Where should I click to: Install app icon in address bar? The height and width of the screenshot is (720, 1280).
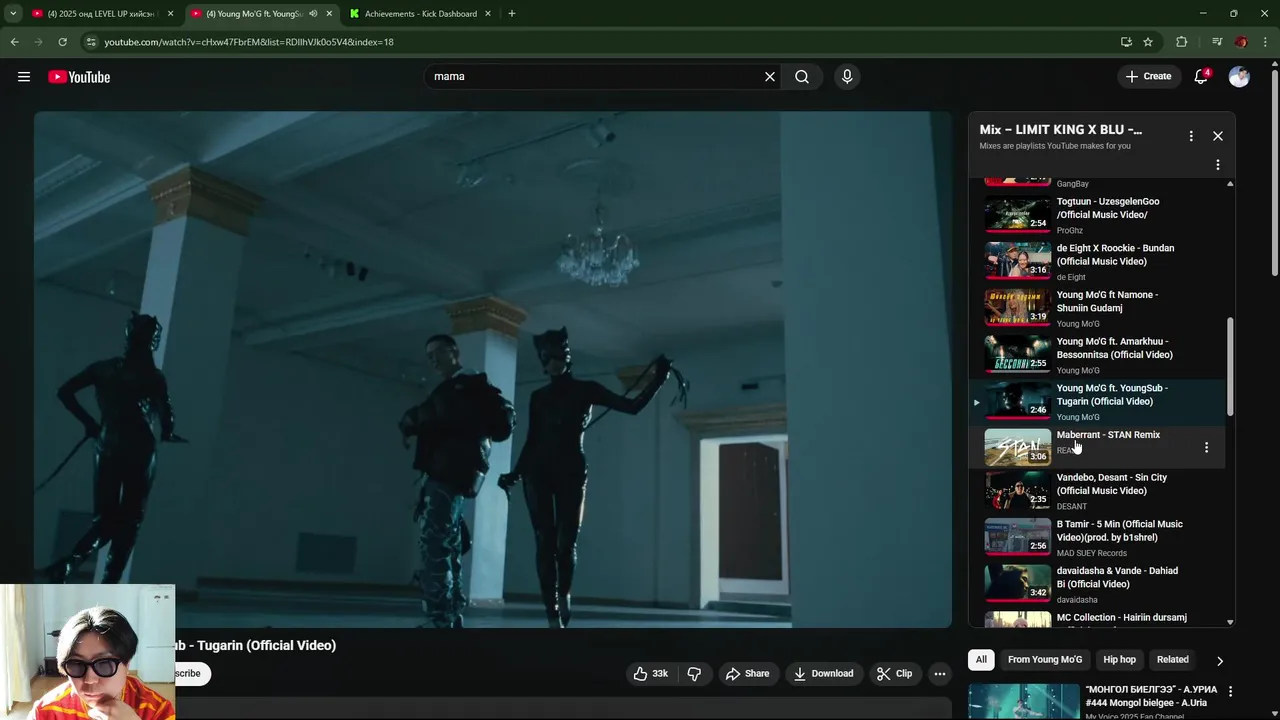pyautogui.click(x=1126, y=42)
